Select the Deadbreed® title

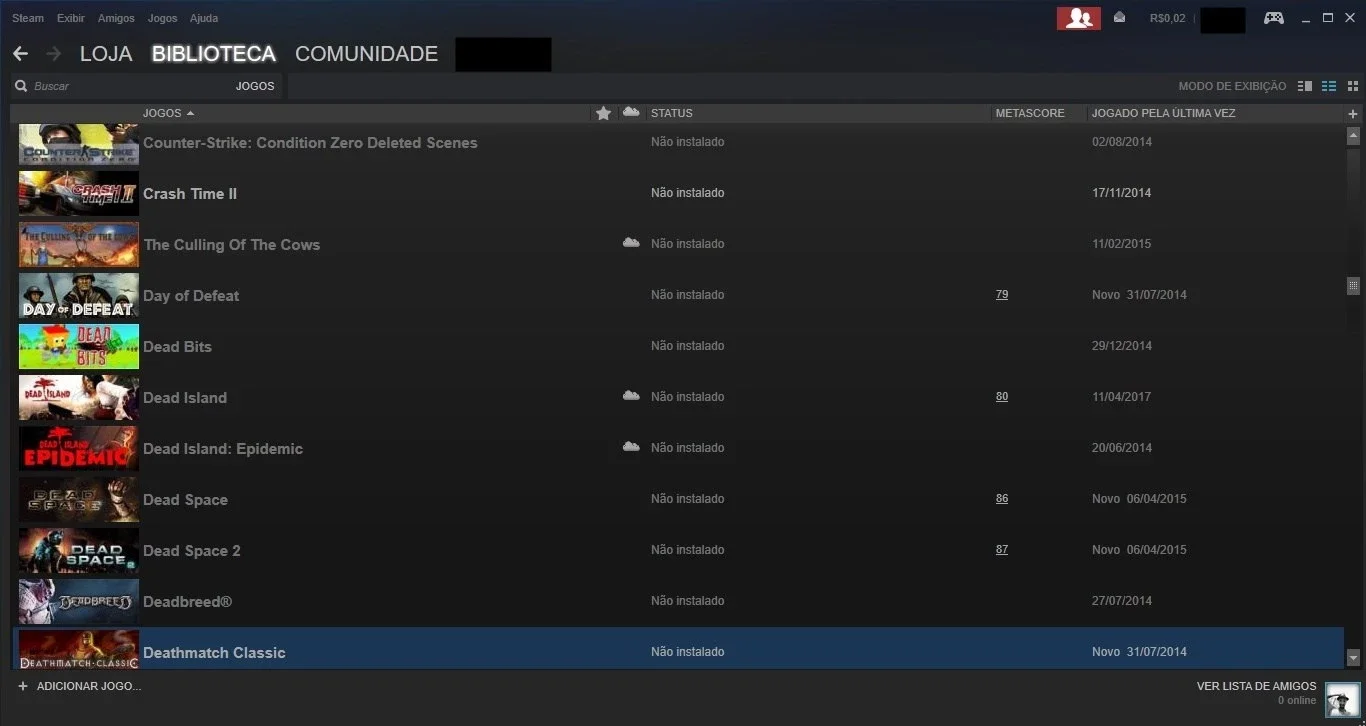pos(188,602)
